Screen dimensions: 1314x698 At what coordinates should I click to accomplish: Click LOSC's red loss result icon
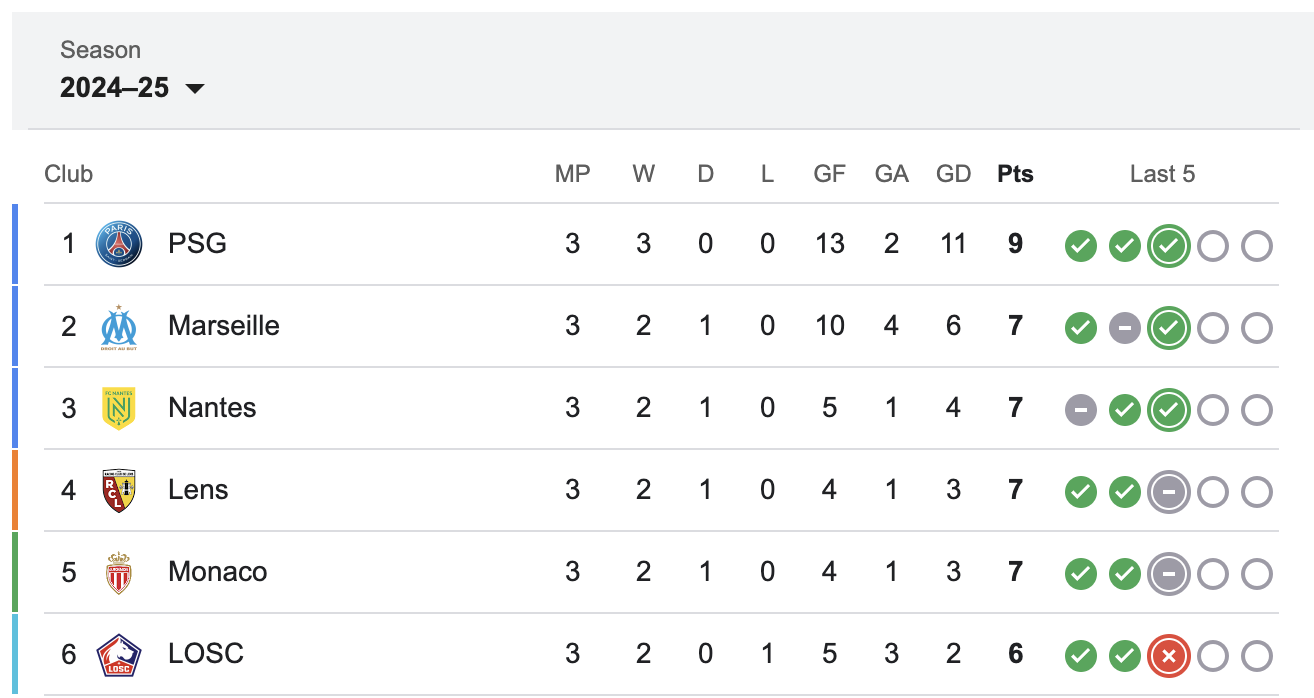pyautogui.click(x=1169, y=656)
